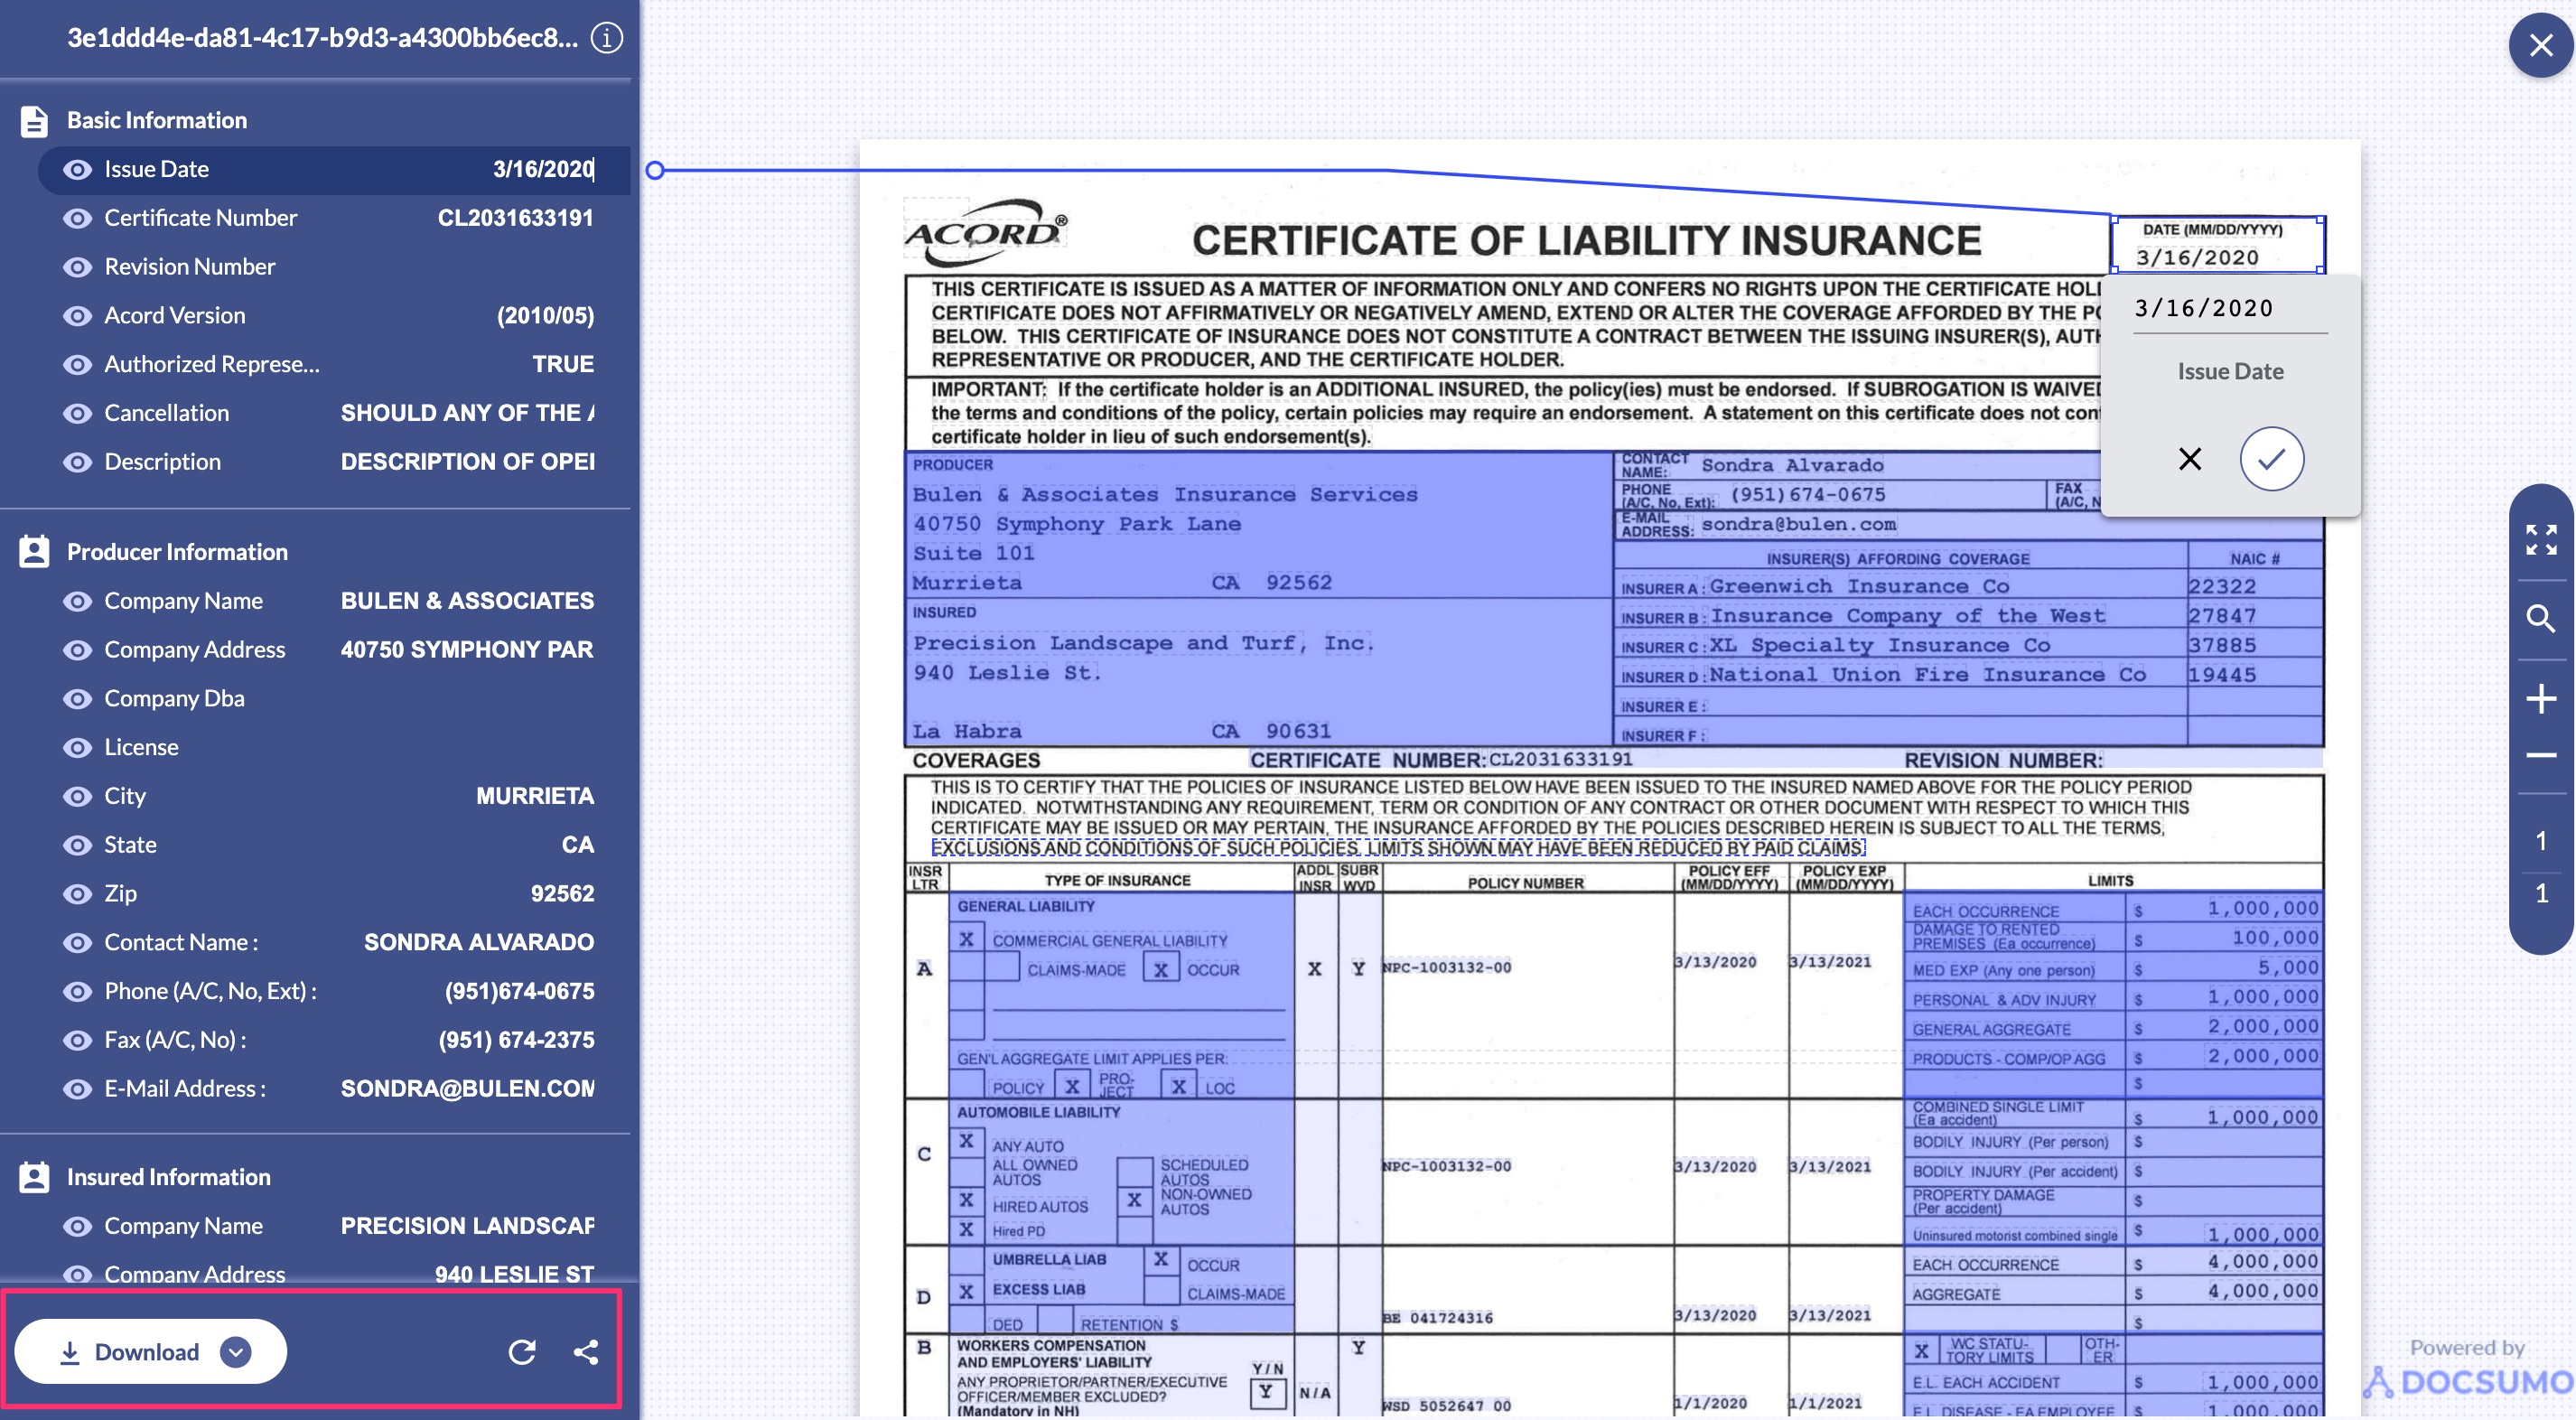Click the highlighted DATE box on the certificate
This screenshot has width=2576, height=1420.
(x=2218, y=245)
